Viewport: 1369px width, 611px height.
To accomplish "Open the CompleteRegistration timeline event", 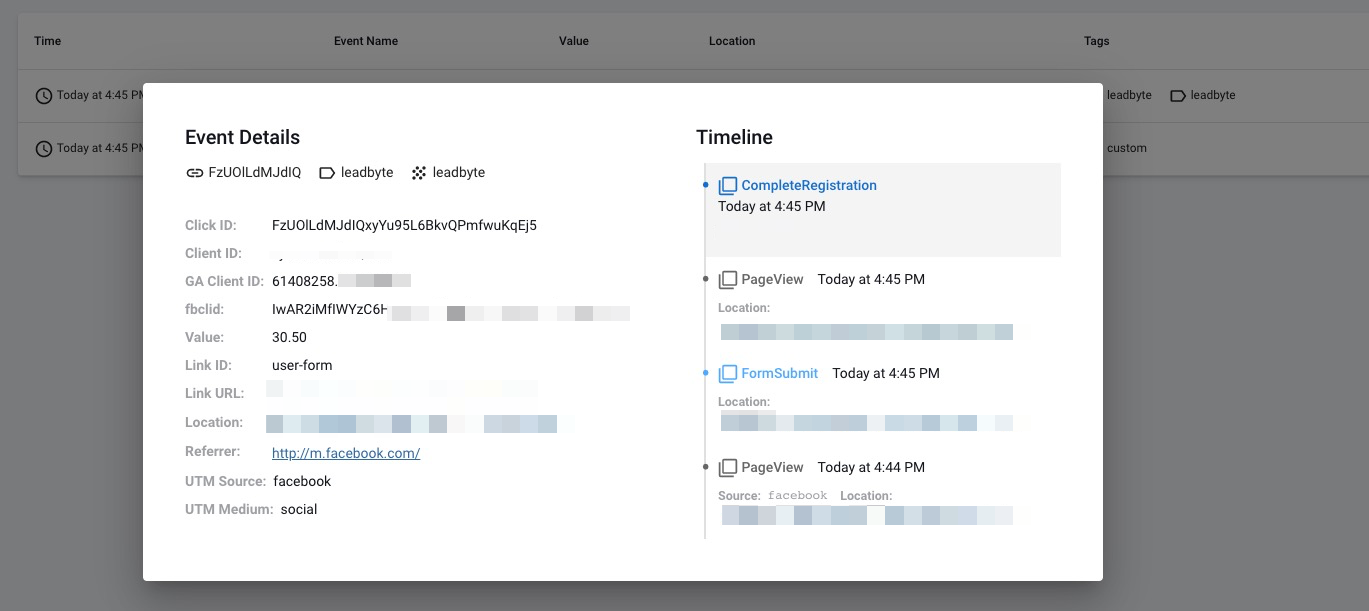I will [809, 186].
